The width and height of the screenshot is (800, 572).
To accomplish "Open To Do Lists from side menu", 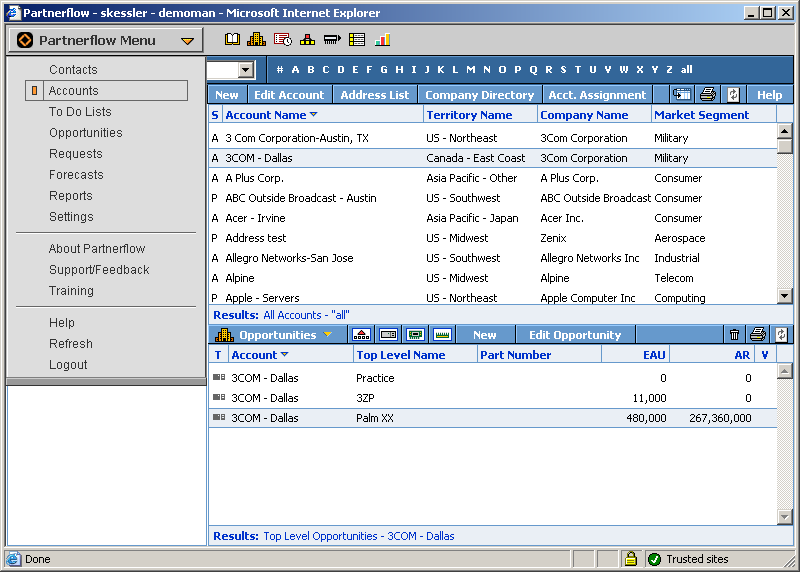I will coord(80,111).
